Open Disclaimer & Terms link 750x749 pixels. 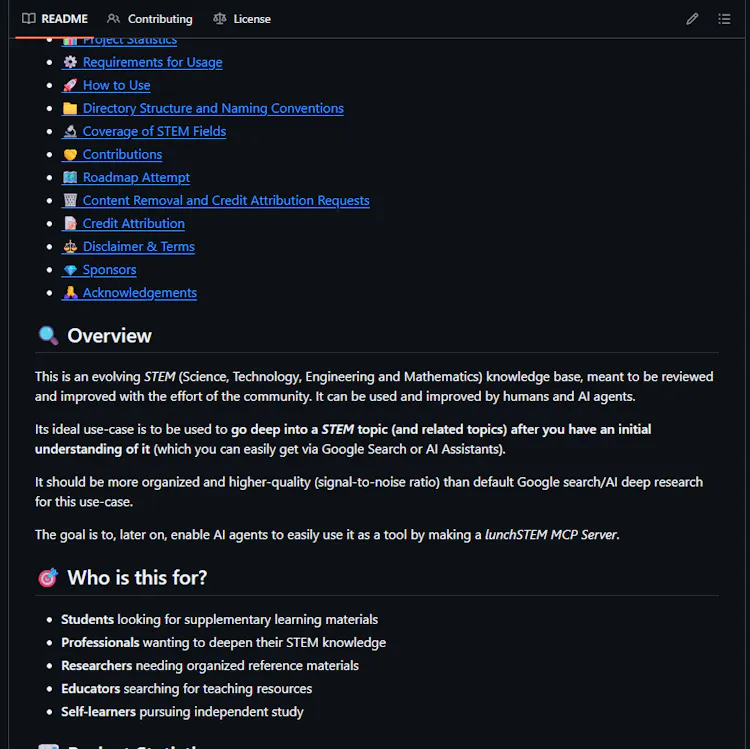click(x=139, y=246)
